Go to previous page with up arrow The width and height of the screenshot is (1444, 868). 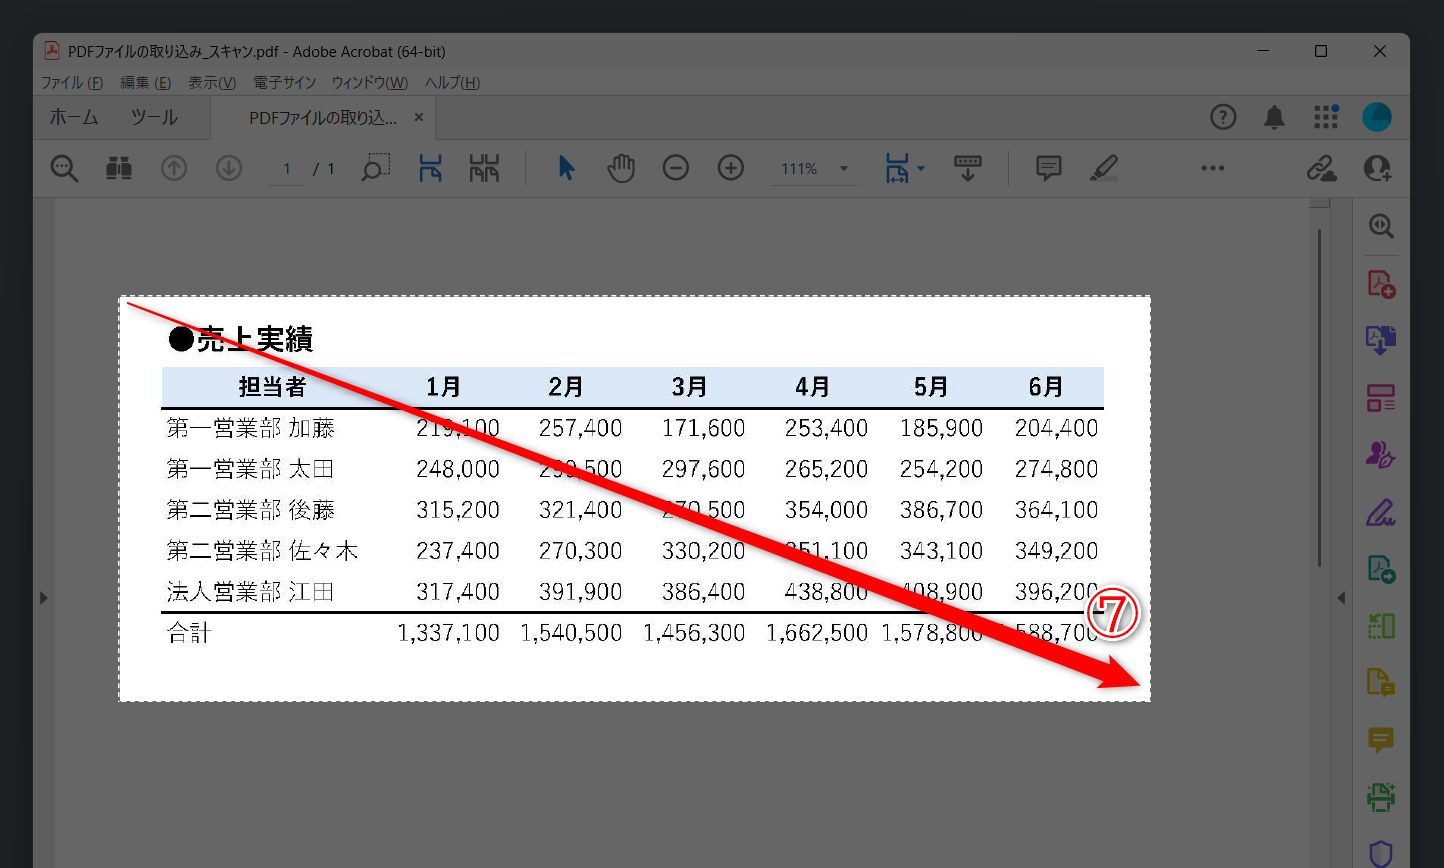[174, 169]
